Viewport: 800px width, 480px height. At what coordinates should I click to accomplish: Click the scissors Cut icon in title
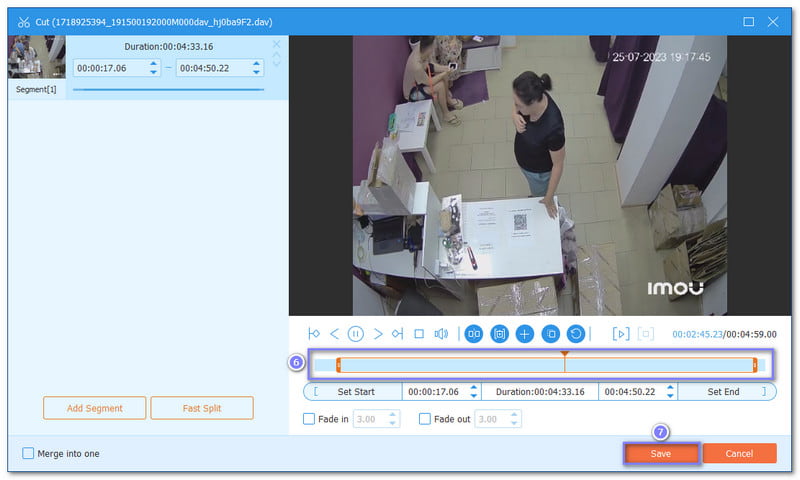pyautogui.click(x=23, y=22)
